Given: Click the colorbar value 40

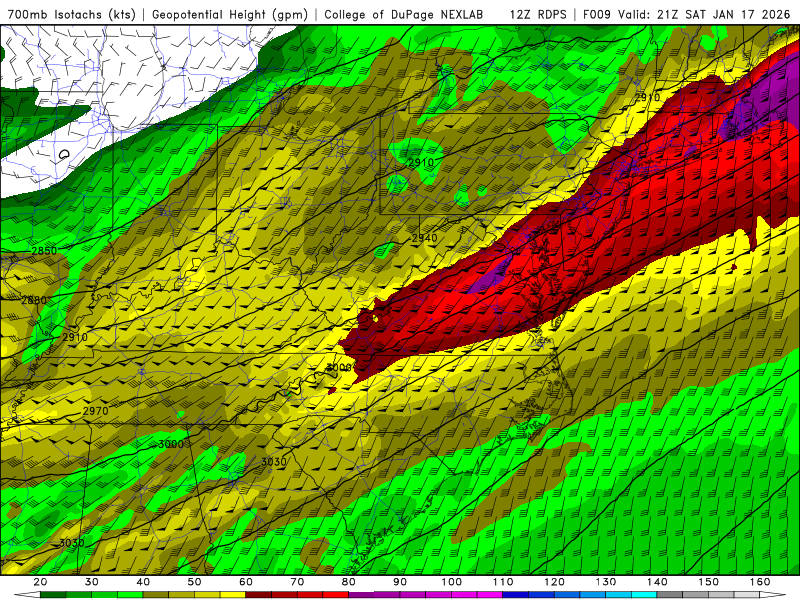Looking at the screenshot, I should 143,582.
